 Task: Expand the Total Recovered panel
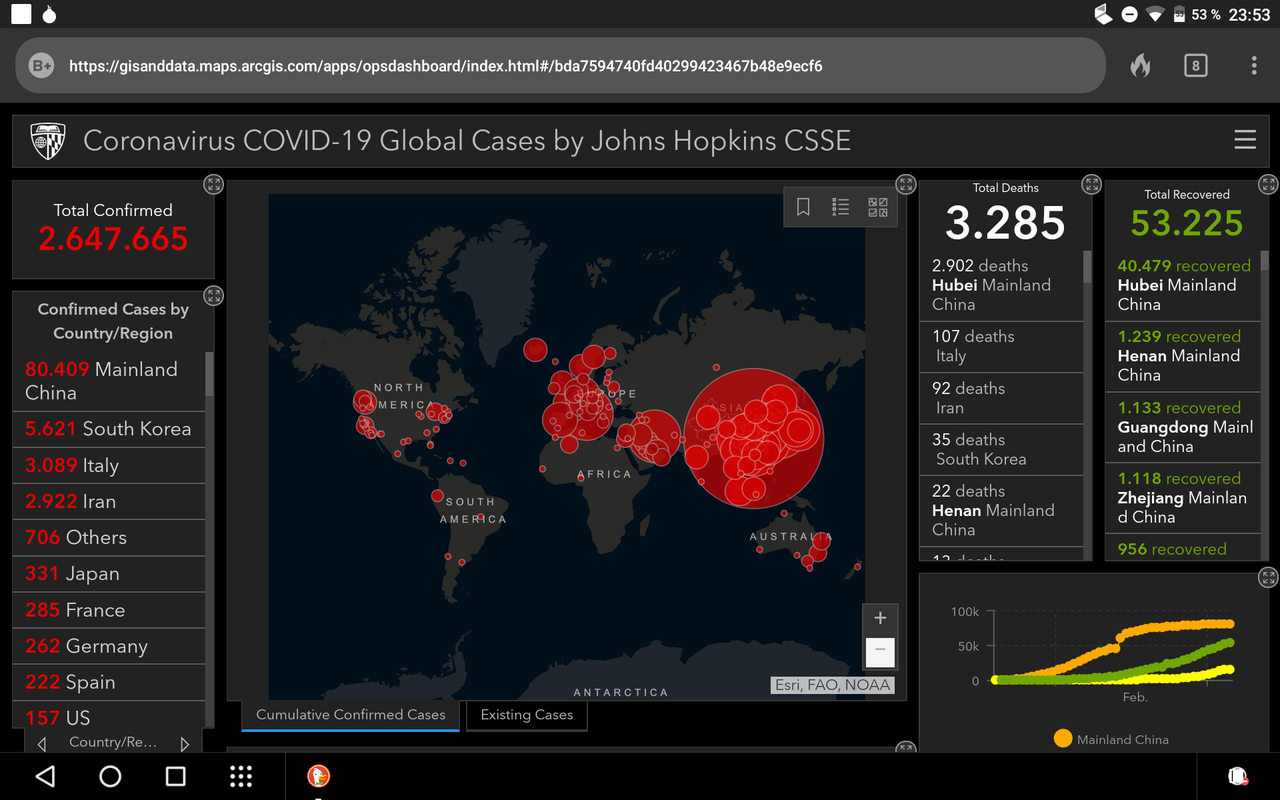tap(1269, 184)
